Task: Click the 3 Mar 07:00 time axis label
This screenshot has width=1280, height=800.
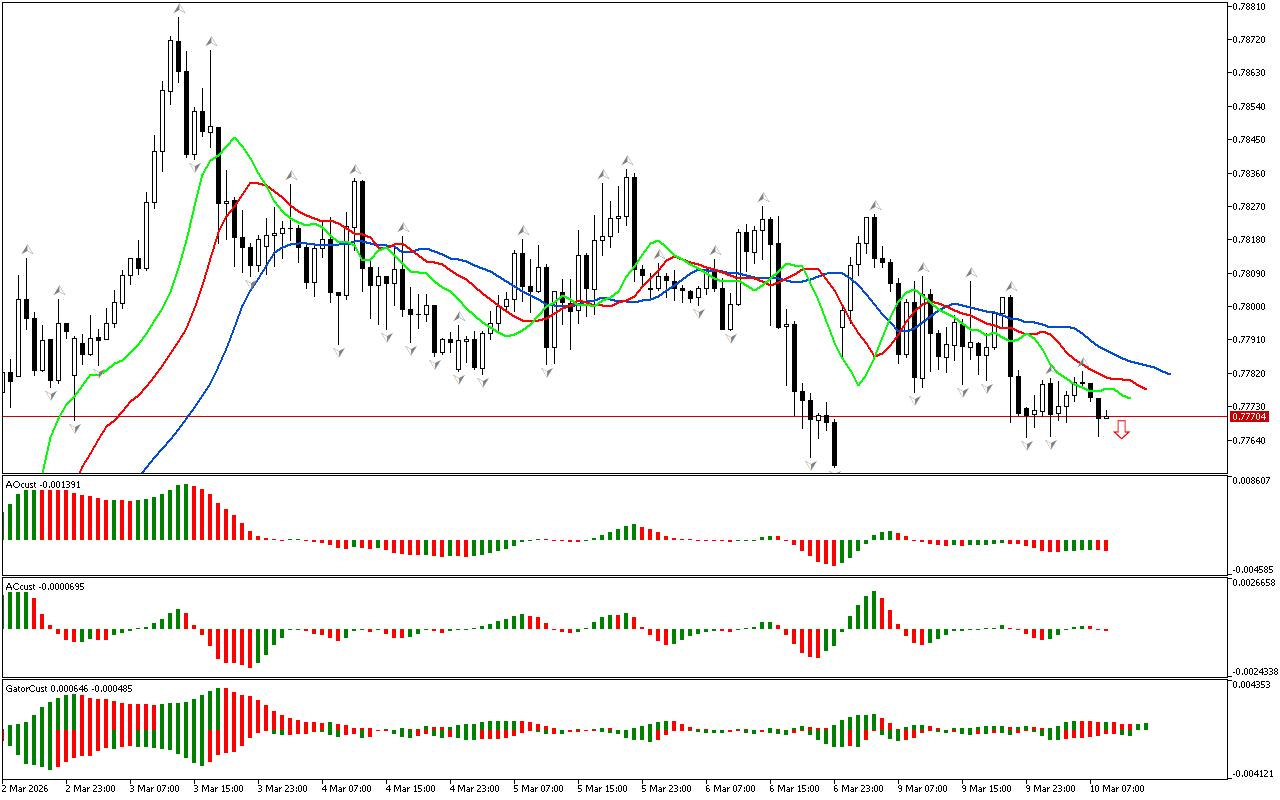Action: (155, 788)
